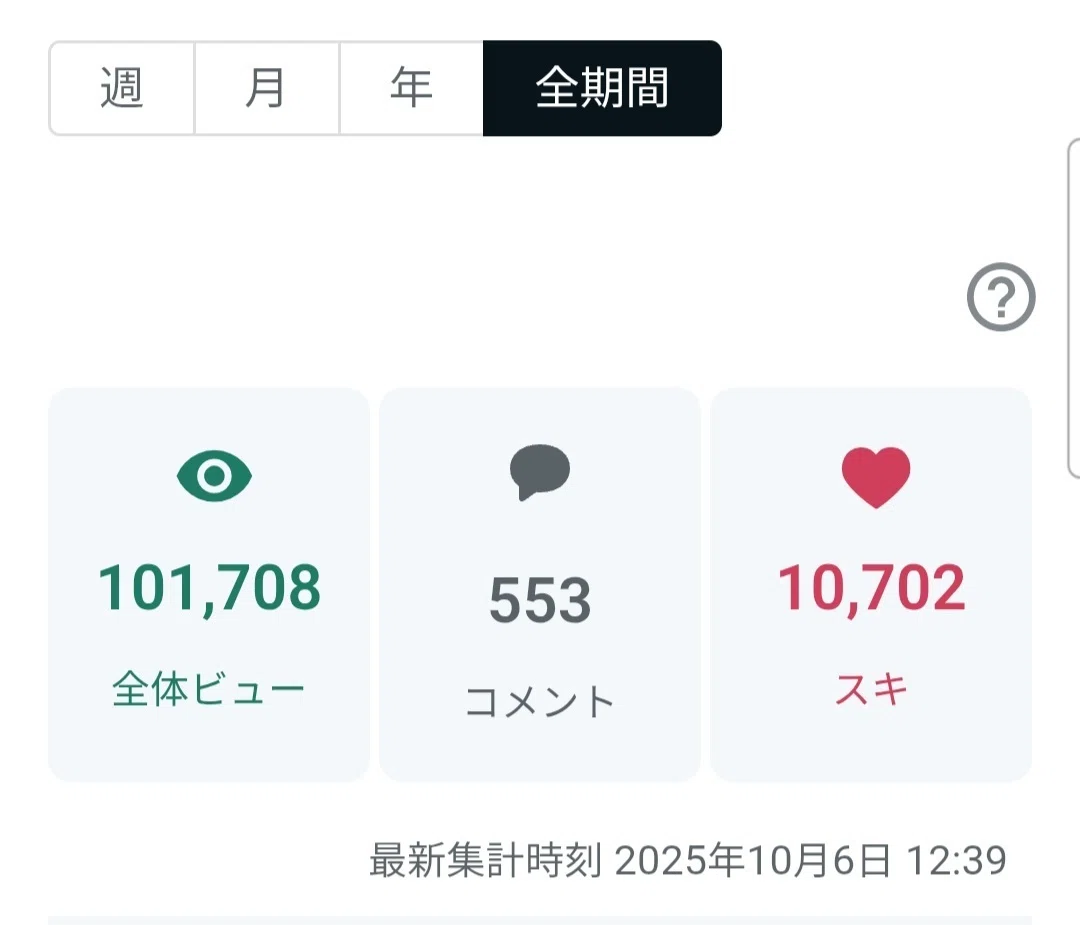Open the 101,708 total views number

[209, 588]
